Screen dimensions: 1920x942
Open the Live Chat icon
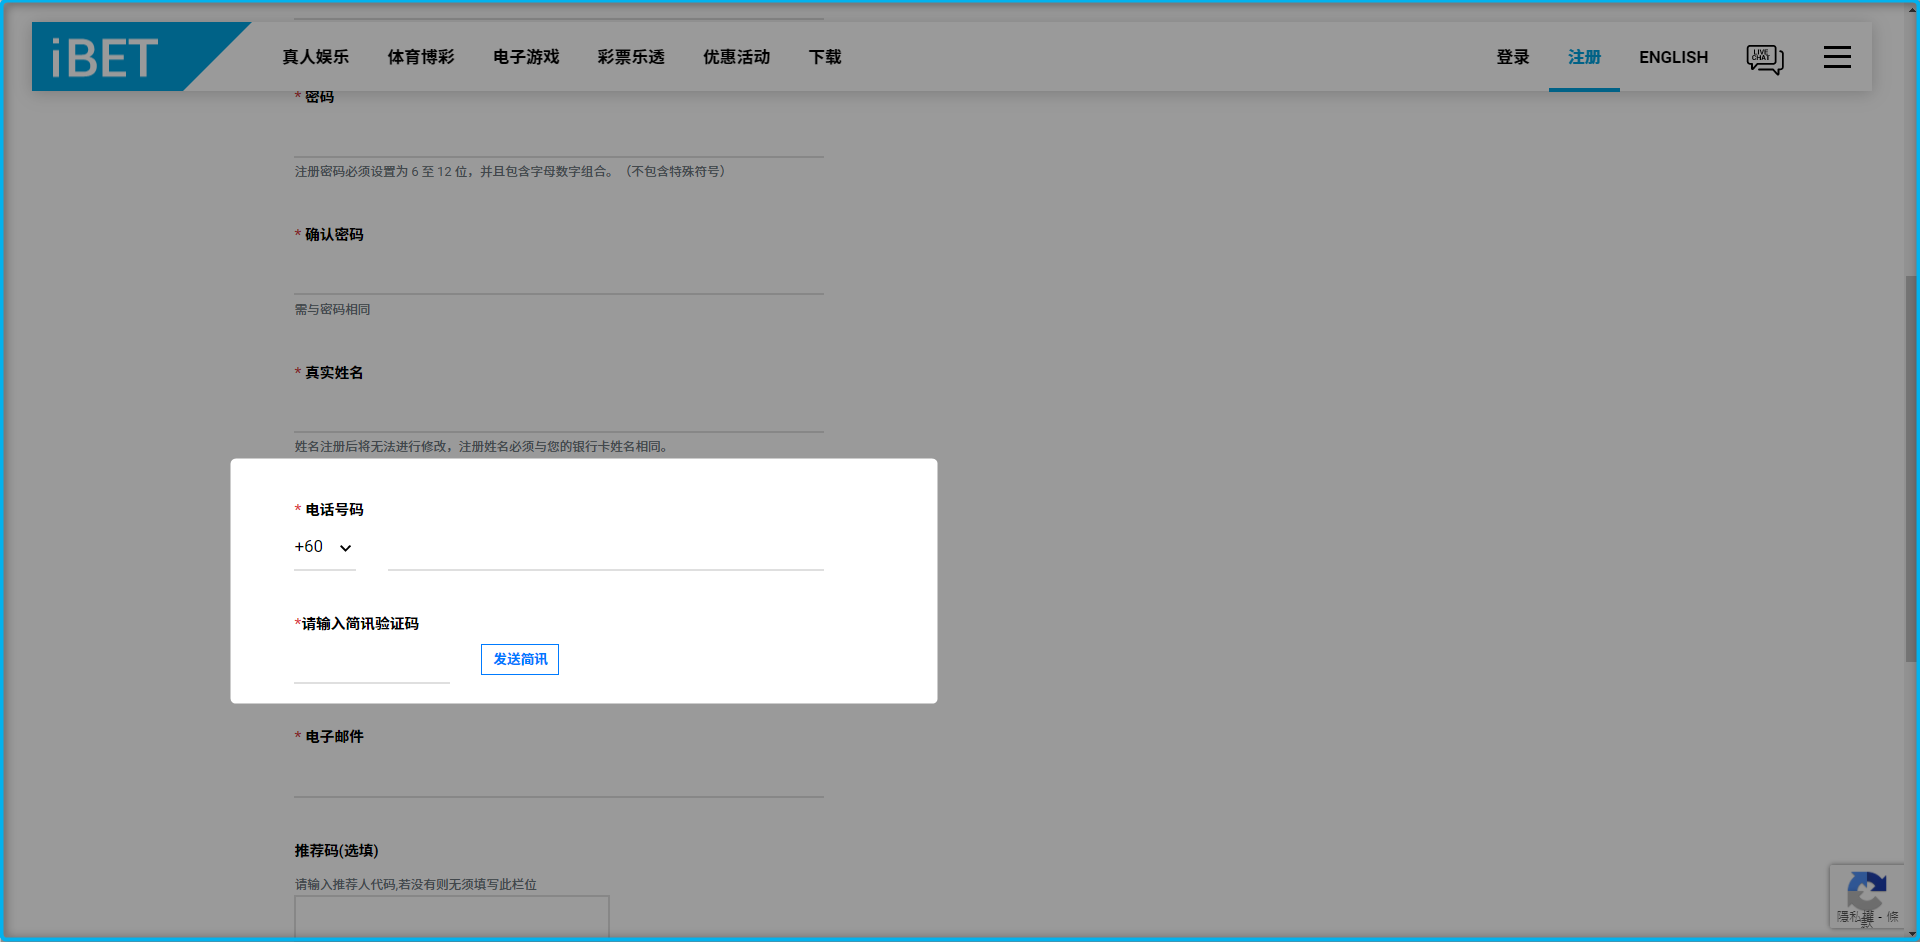1764,57
